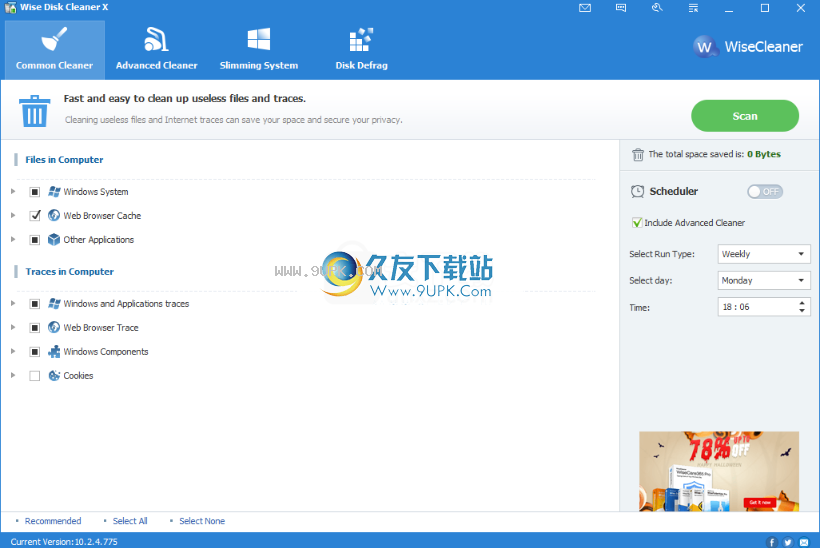This screenshot has height=548, width=821.
Task: Open the feedback chat icon in title bar
Action: [x=621, y=8]
